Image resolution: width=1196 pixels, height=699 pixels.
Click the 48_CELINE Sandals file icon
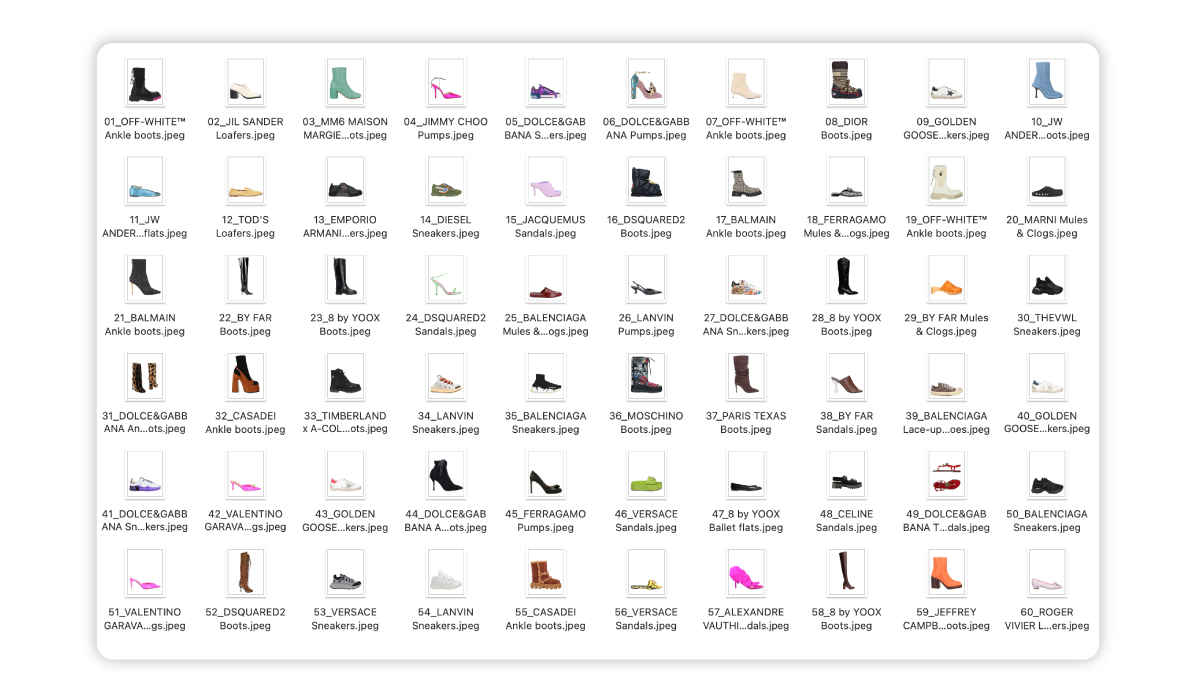(846, 476)
